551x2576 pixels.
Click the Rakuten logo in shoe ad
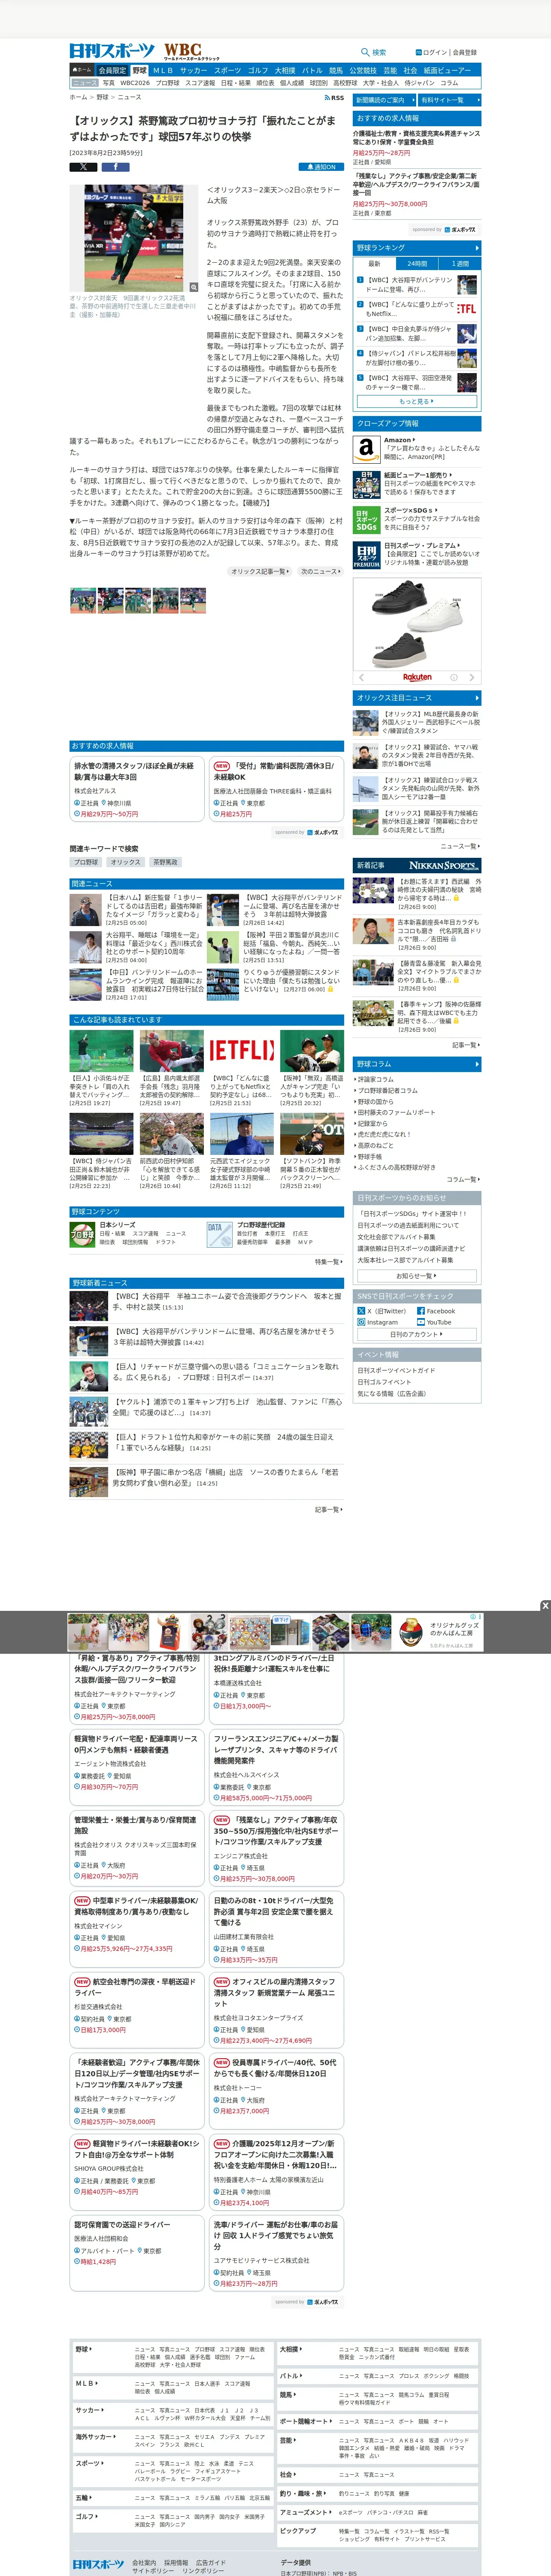click(x=417, y=677)
